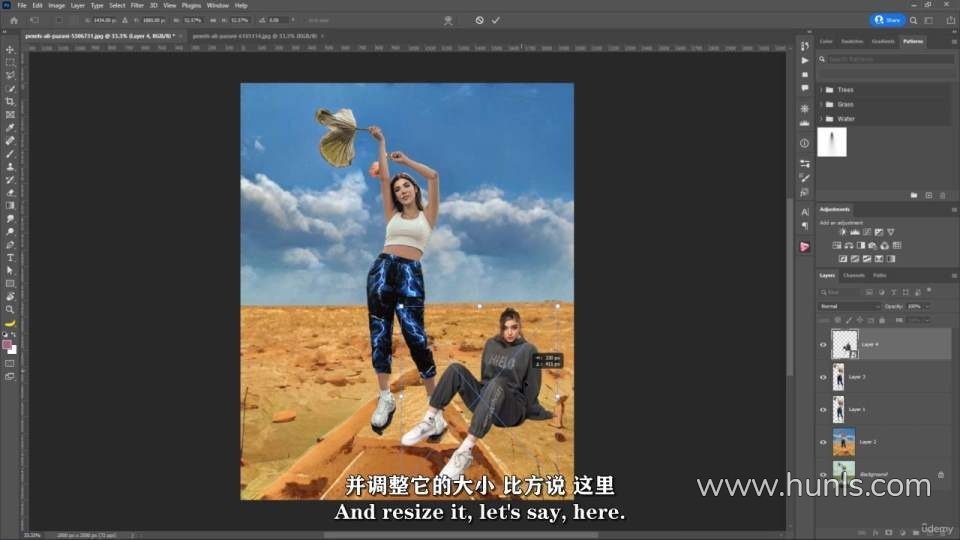The height and width of the screenshot is (540, 960).
Task: Open the Patterns panel flyout menu
Action: point(954,42)
